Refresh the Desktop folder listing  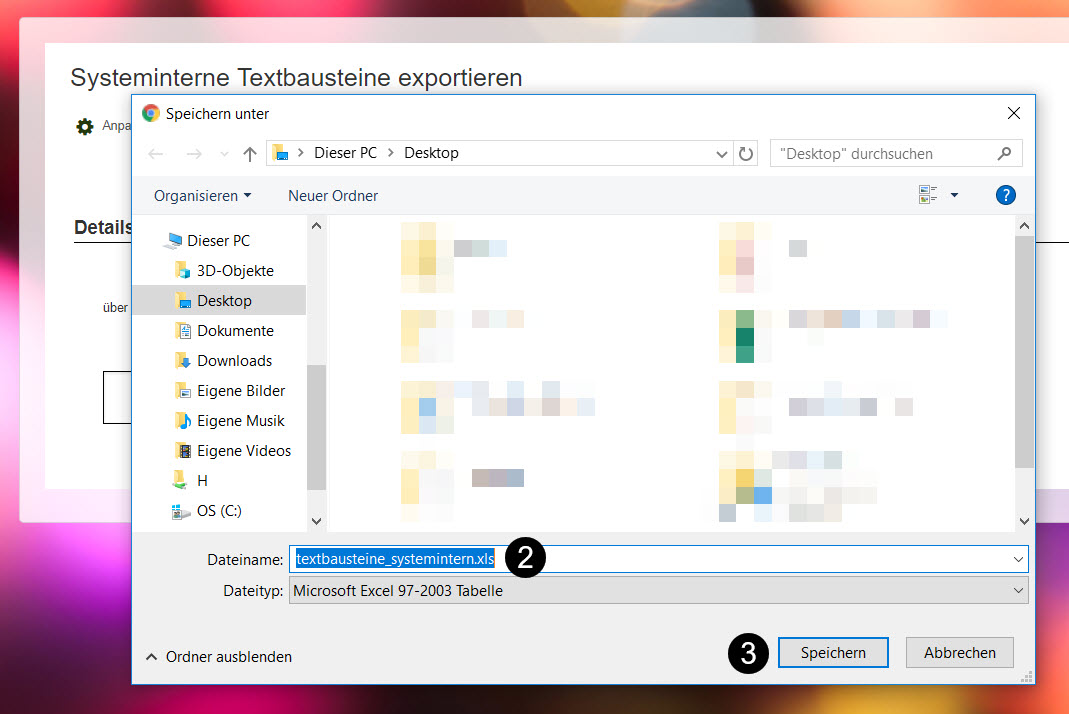[x=746, y=154]
